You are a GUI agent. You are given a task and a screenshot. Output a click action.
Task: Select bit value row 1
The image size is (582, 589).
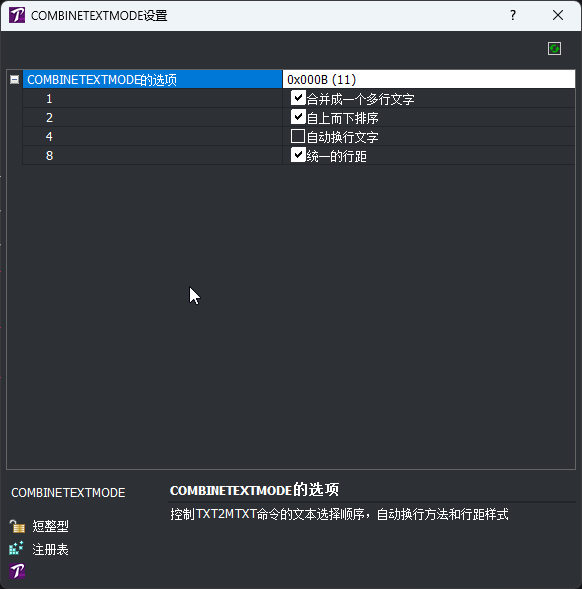153,98
